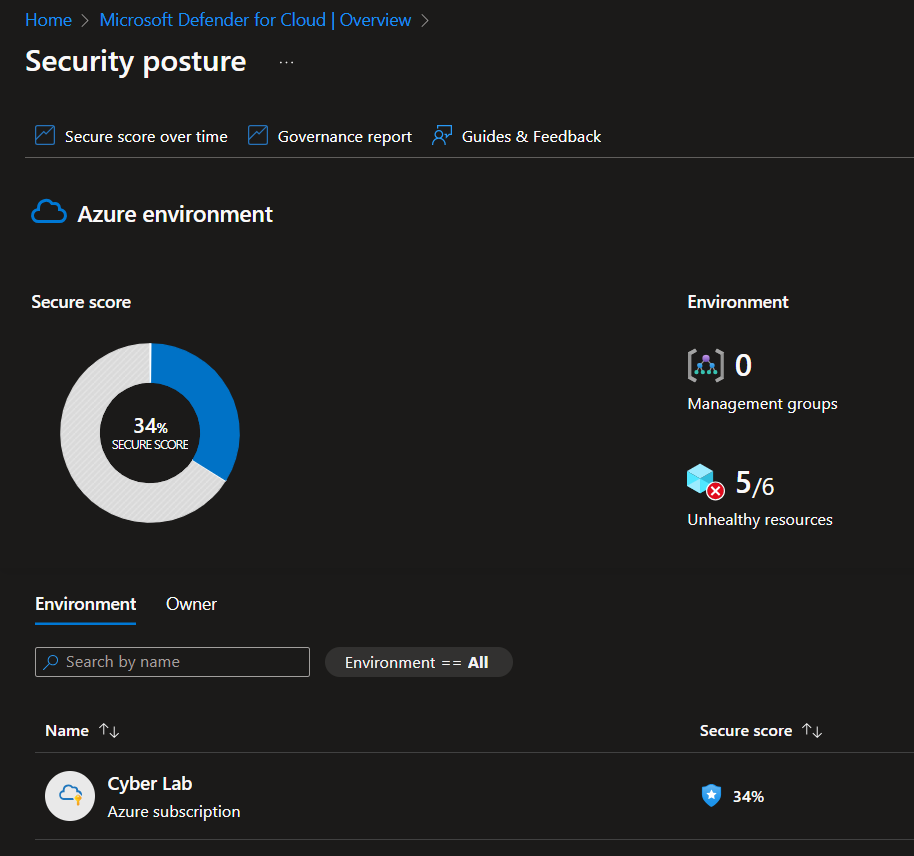Switch to the Owner tab

tap(191, 604)
